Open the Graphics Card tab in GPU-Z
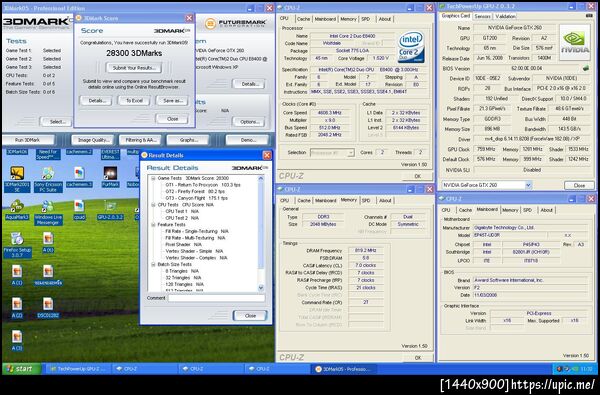Viewport: 600px width, 395px height. [x=455, y=16]
